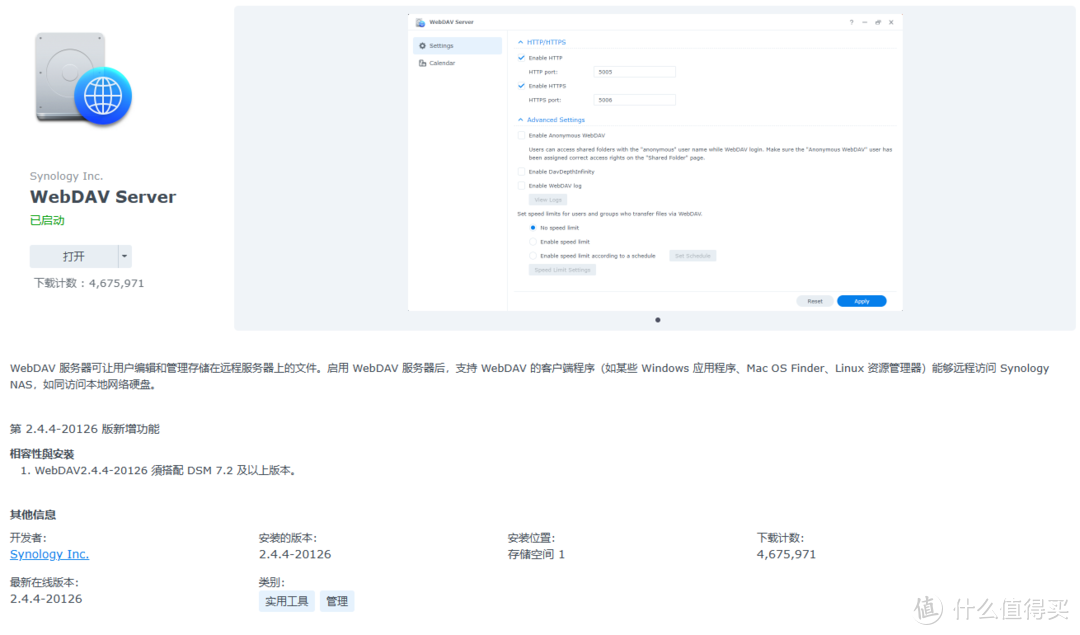Enable Anonymous WebDAV checkbox
The height and width of the screenshot is (635, 1080).
(x=521, y=136)
